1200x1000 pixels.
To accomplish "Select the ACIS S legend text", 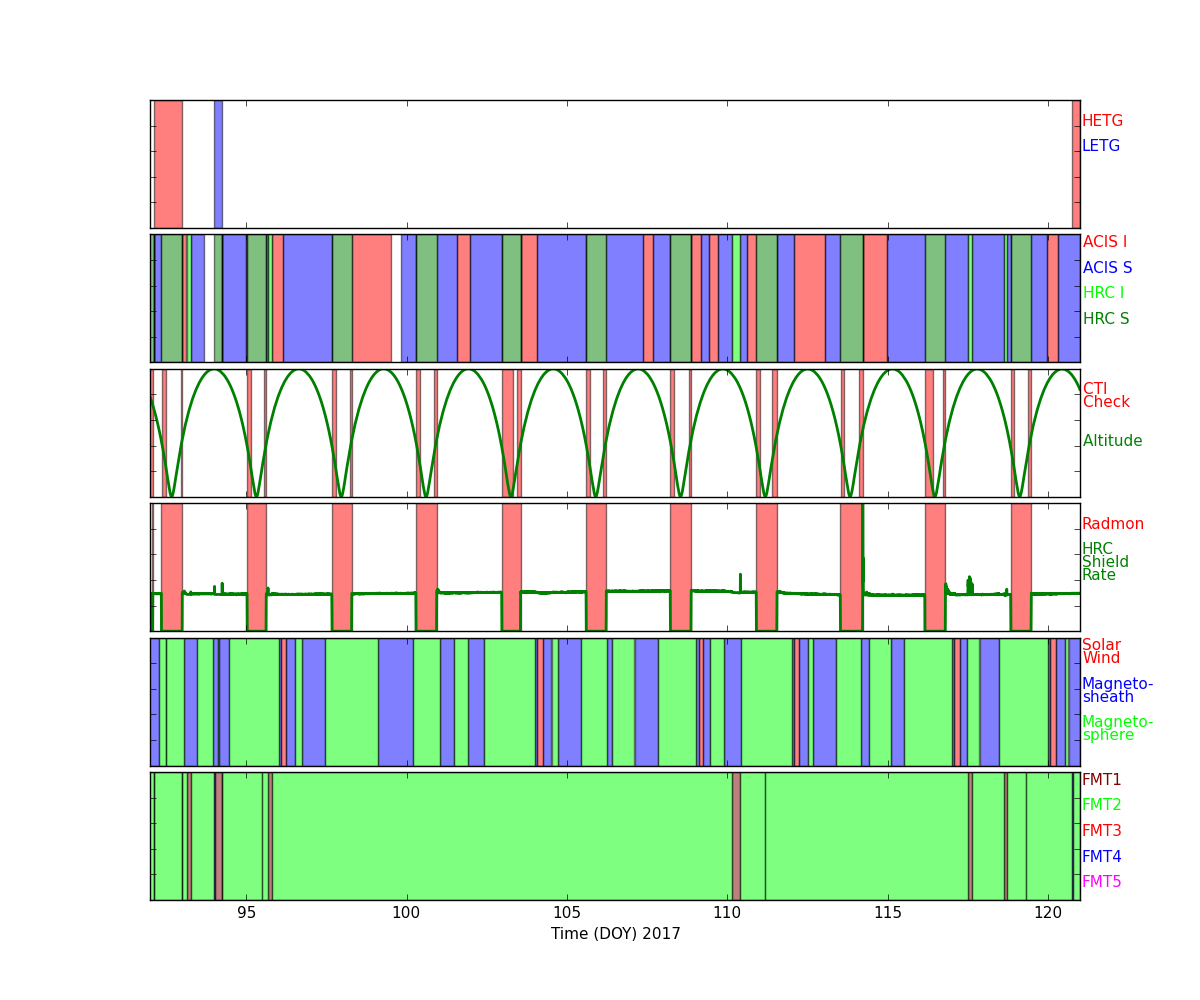I will pyautogui.click(x=1106, y=268).
